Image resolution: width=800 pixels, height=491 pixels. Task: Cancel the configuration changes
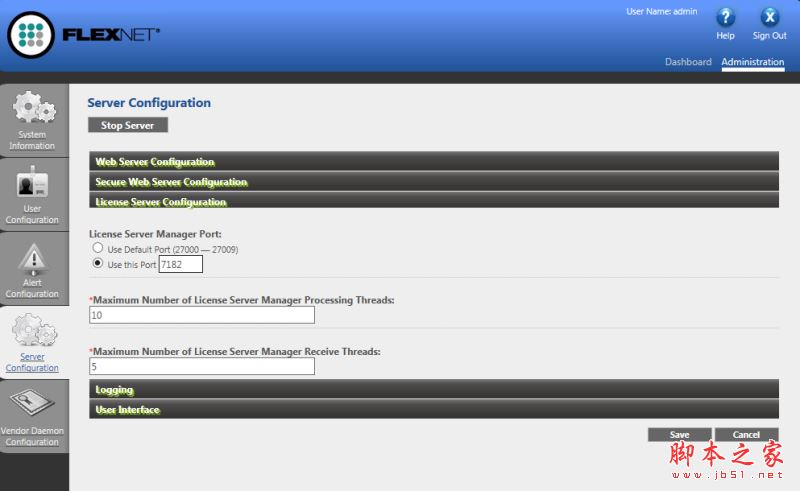pyautogui.click(x=746, y=434)
